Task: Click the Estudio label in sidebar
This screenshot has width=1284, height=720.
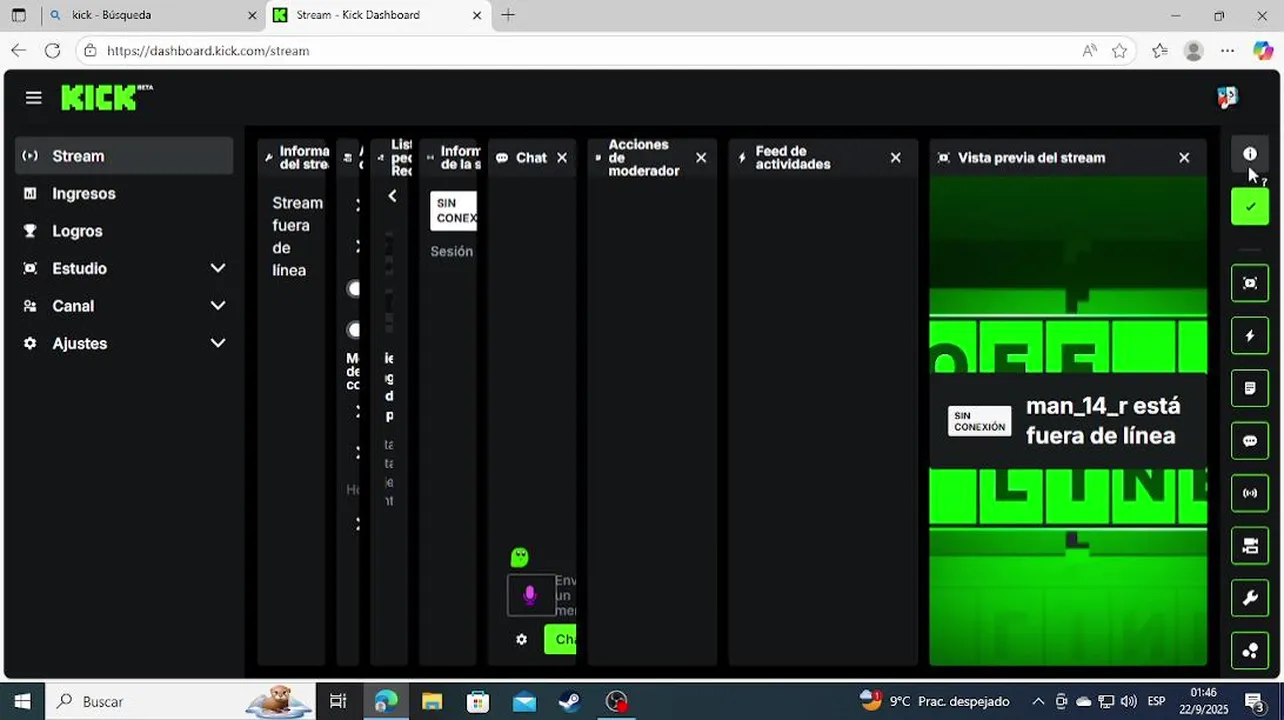Action: (79, 268)
